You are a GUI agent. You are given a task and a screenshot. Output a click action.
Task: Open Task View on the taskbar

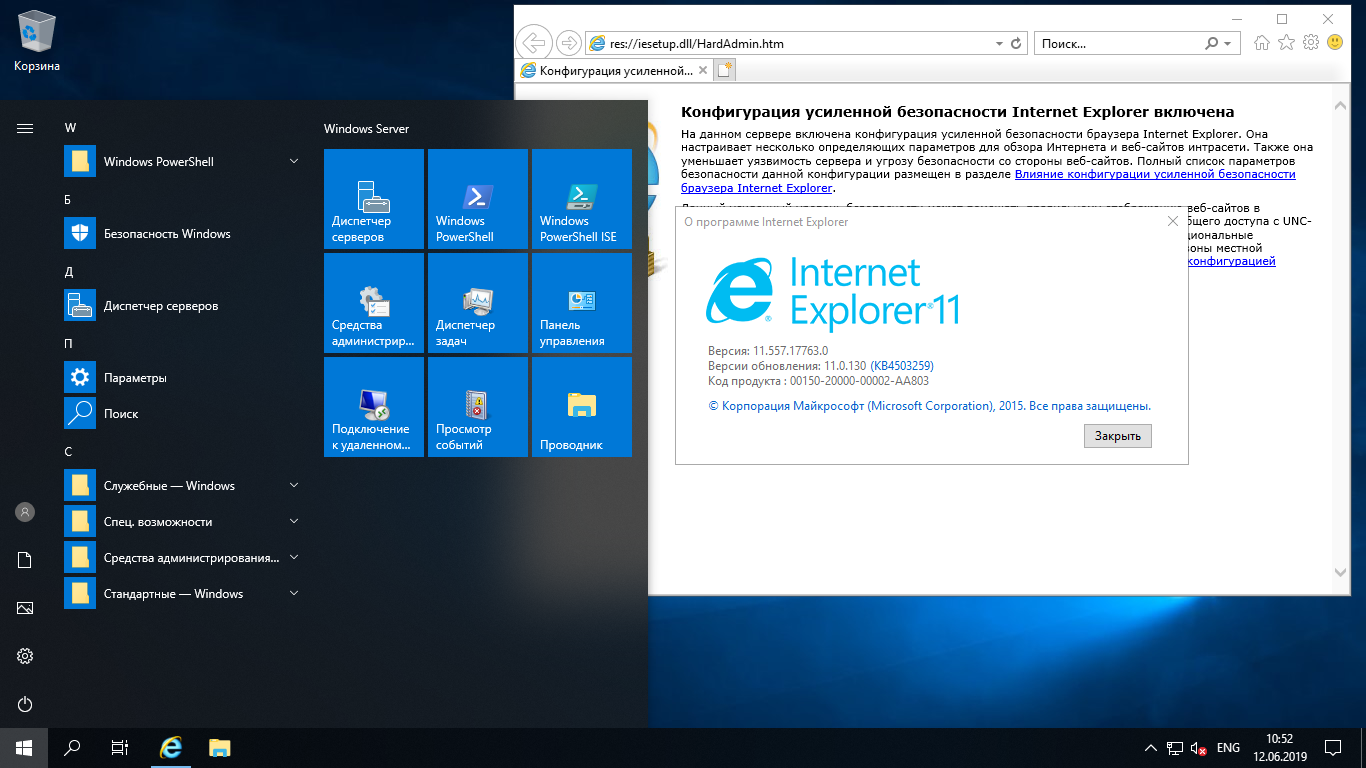click(120, 748)
